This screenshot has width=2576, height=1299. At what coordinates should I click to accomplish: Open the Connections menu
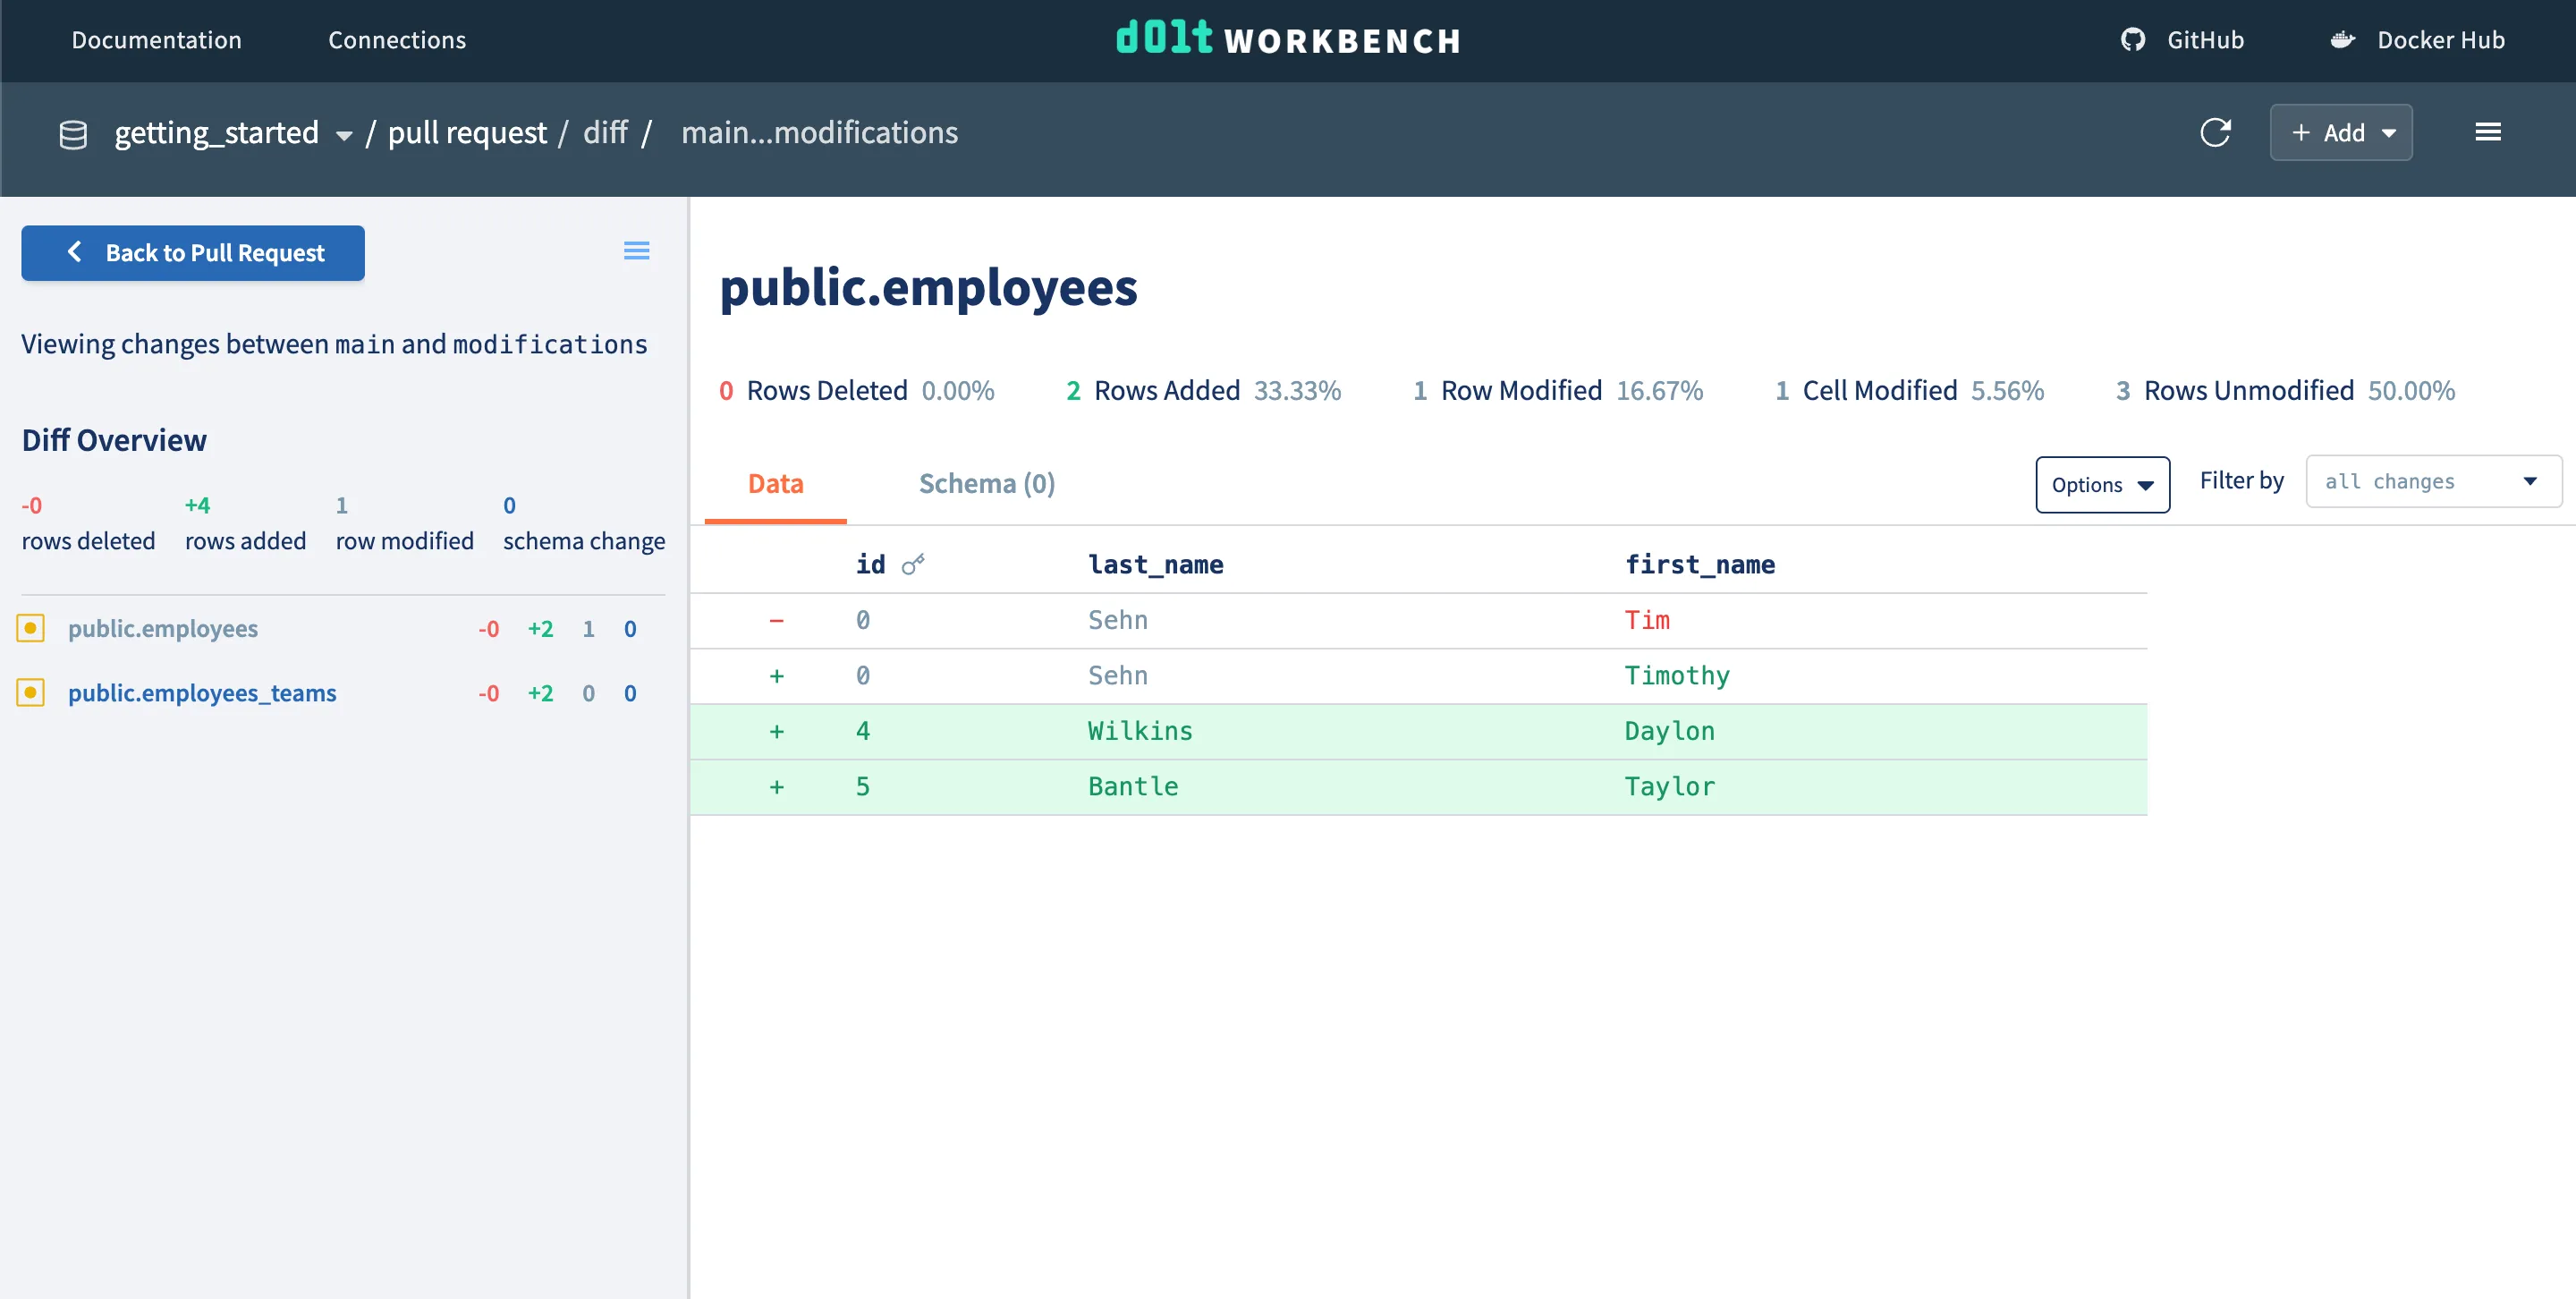[396, 40]
